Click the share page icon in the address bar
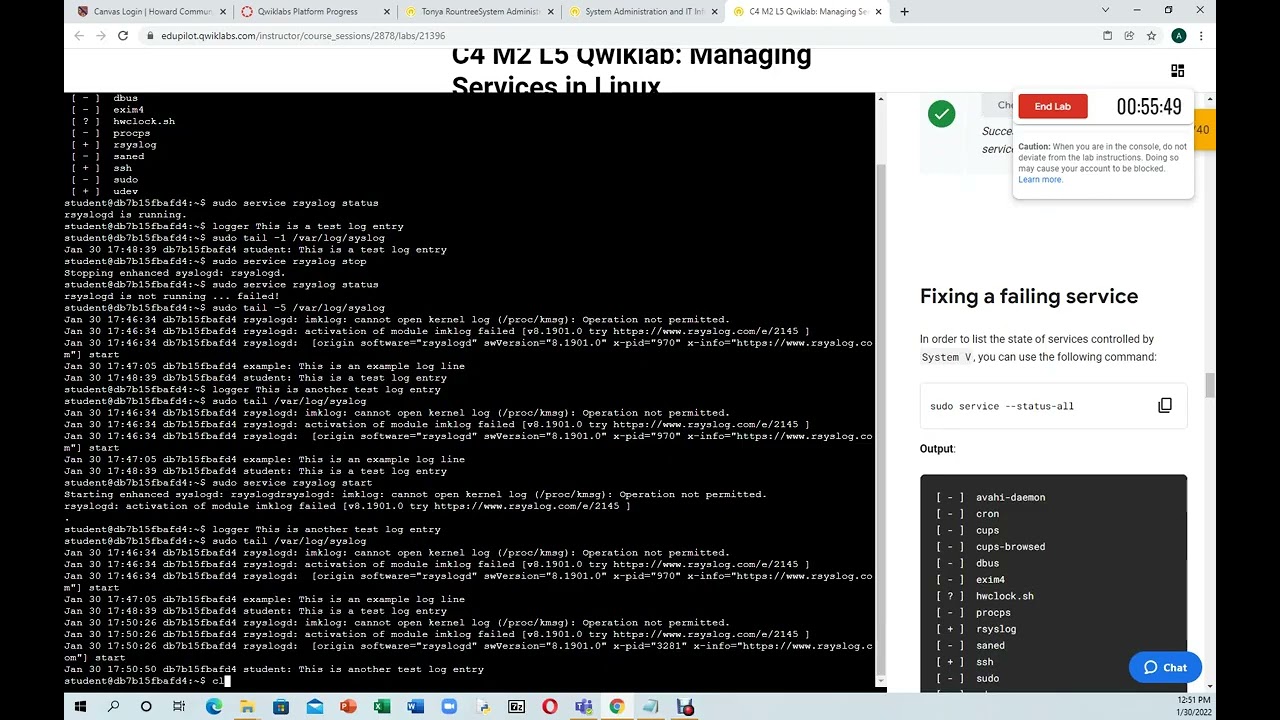 [x=1129, y=36]
